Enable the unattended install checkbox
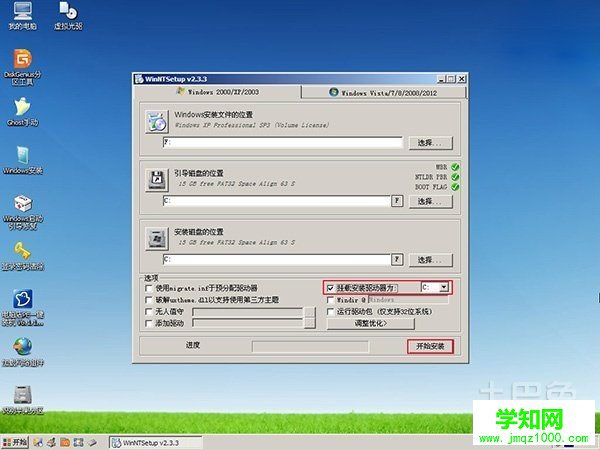600x450 pixels. 149,312
